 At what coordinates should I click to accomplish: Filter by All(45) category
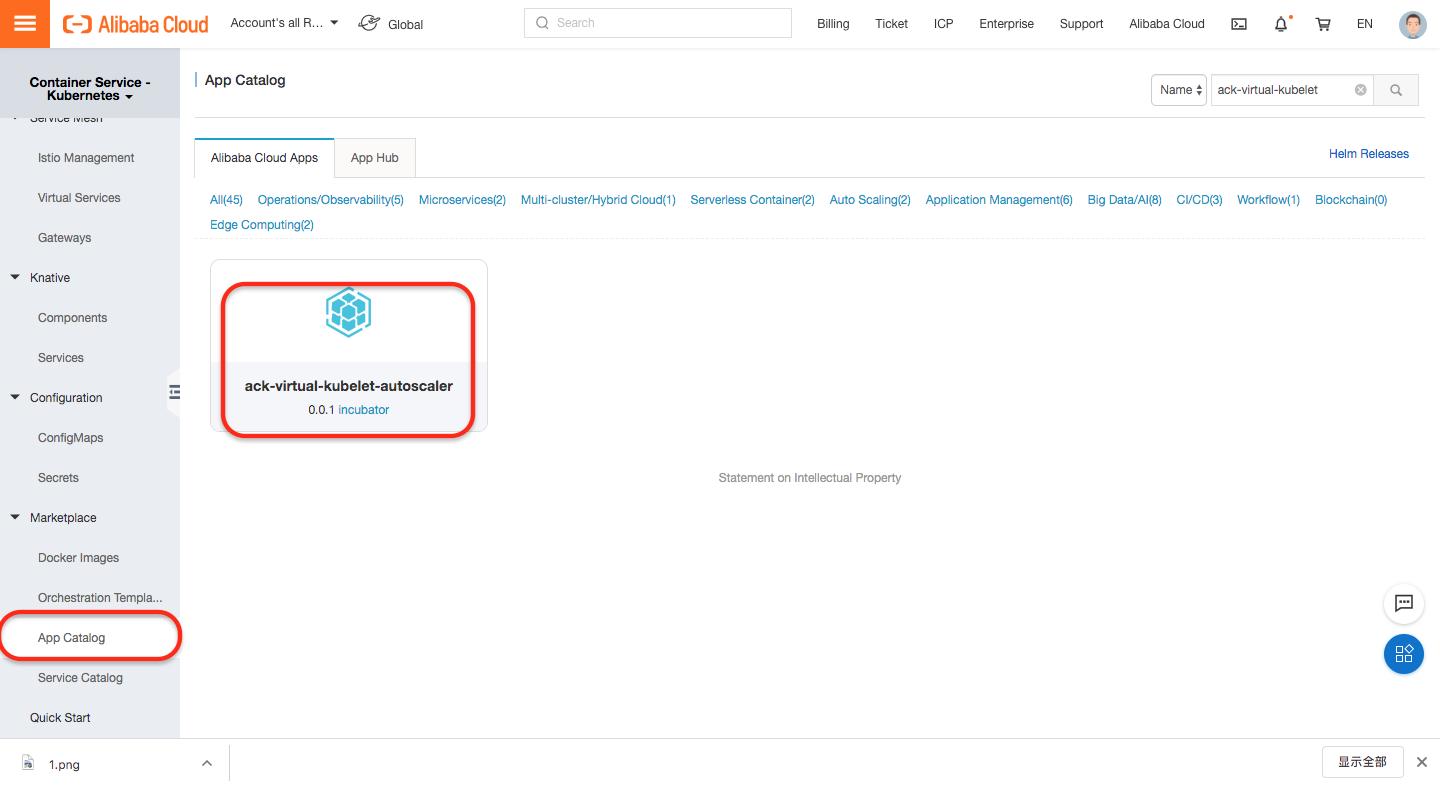click(x=226, y=200)
